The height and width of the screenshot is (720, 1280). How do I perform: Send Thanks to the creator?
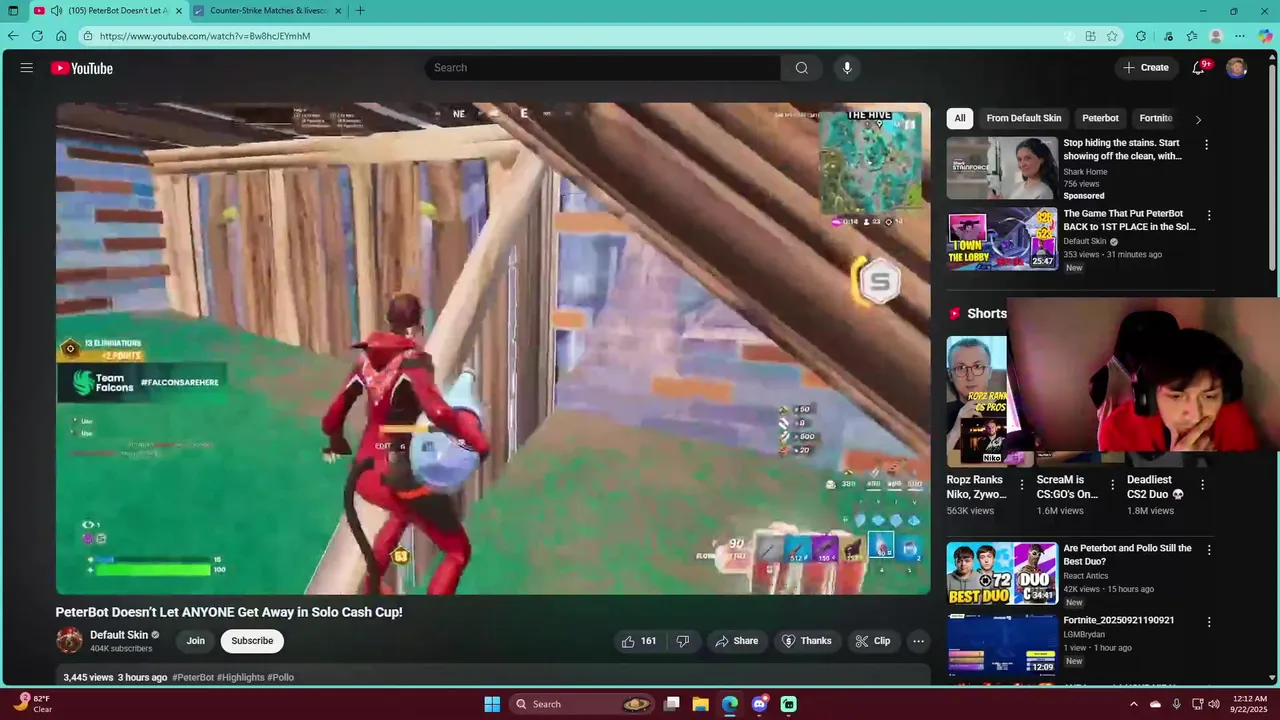(x=806, y=641)
